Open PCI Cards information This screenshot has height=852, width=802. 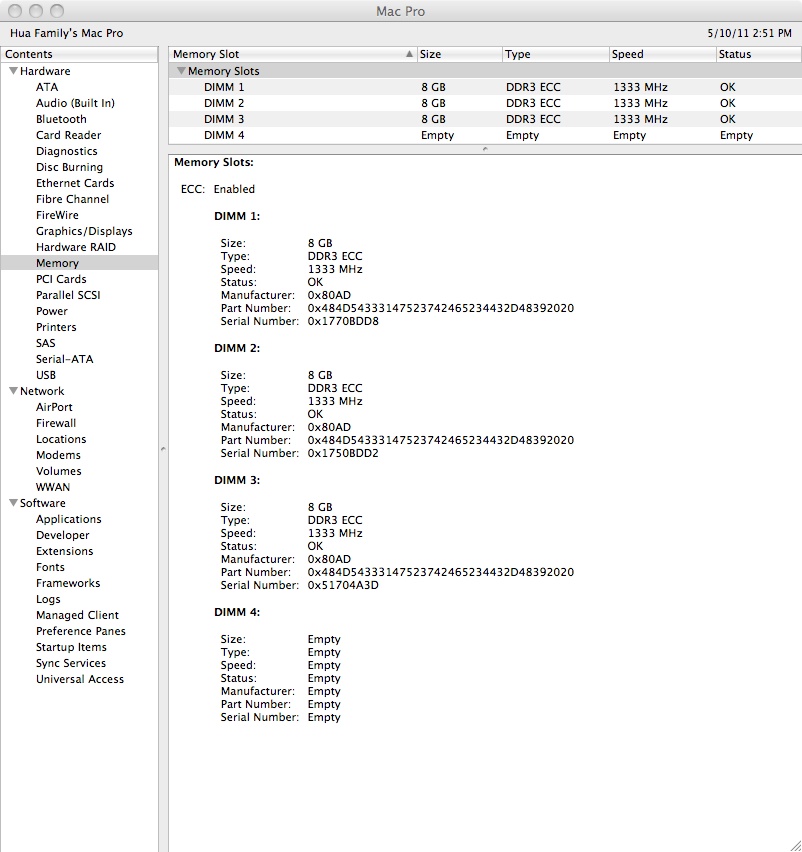pos(61,279)
